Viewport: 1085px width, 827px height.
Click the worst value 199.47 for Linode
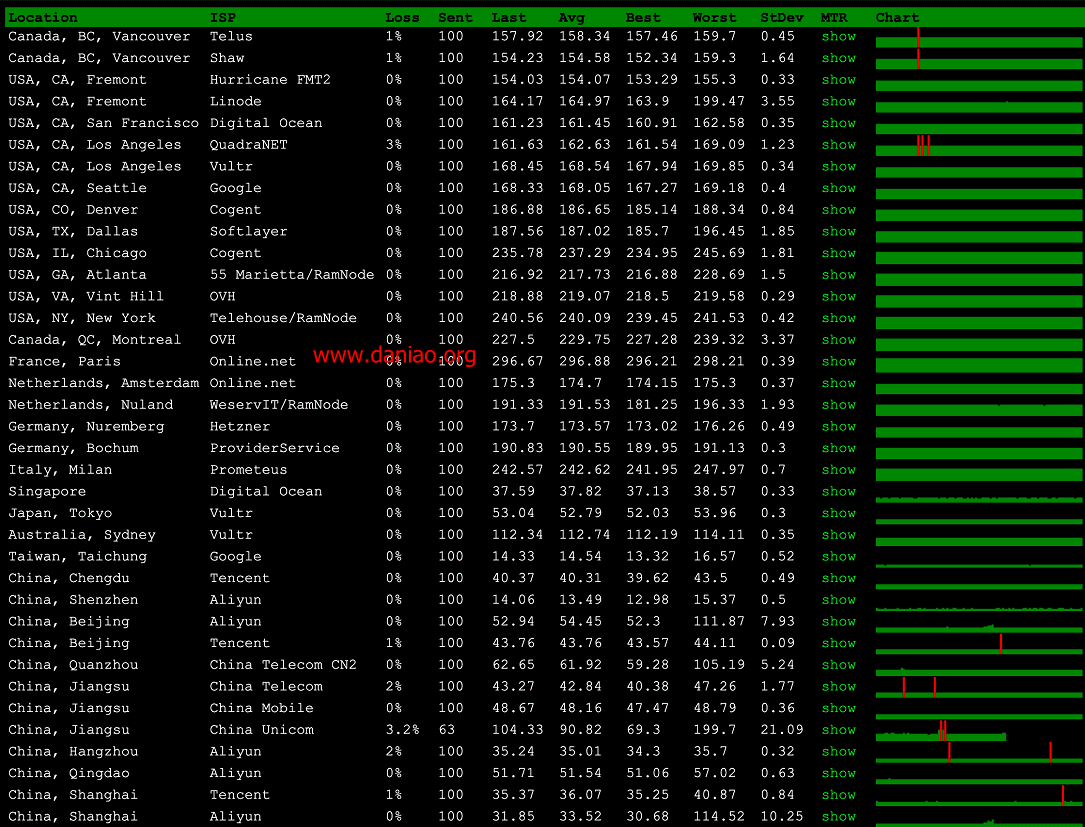(x=719, y=102)
